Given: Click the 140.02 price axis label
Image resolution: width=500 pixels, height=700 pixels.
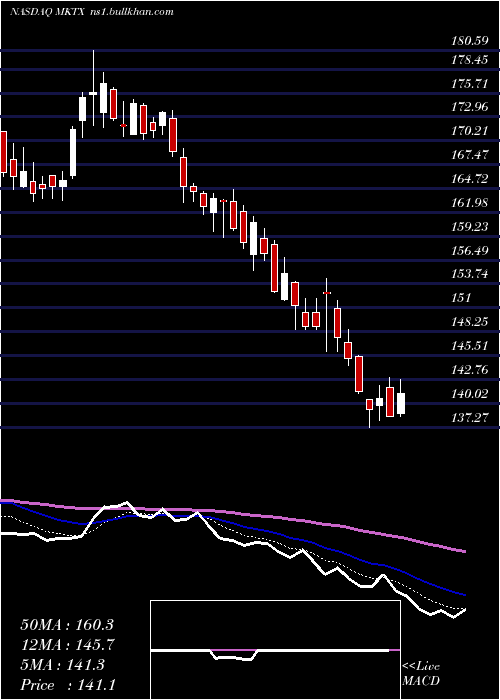Looking at the screenshot, I should tap(469, 394).
